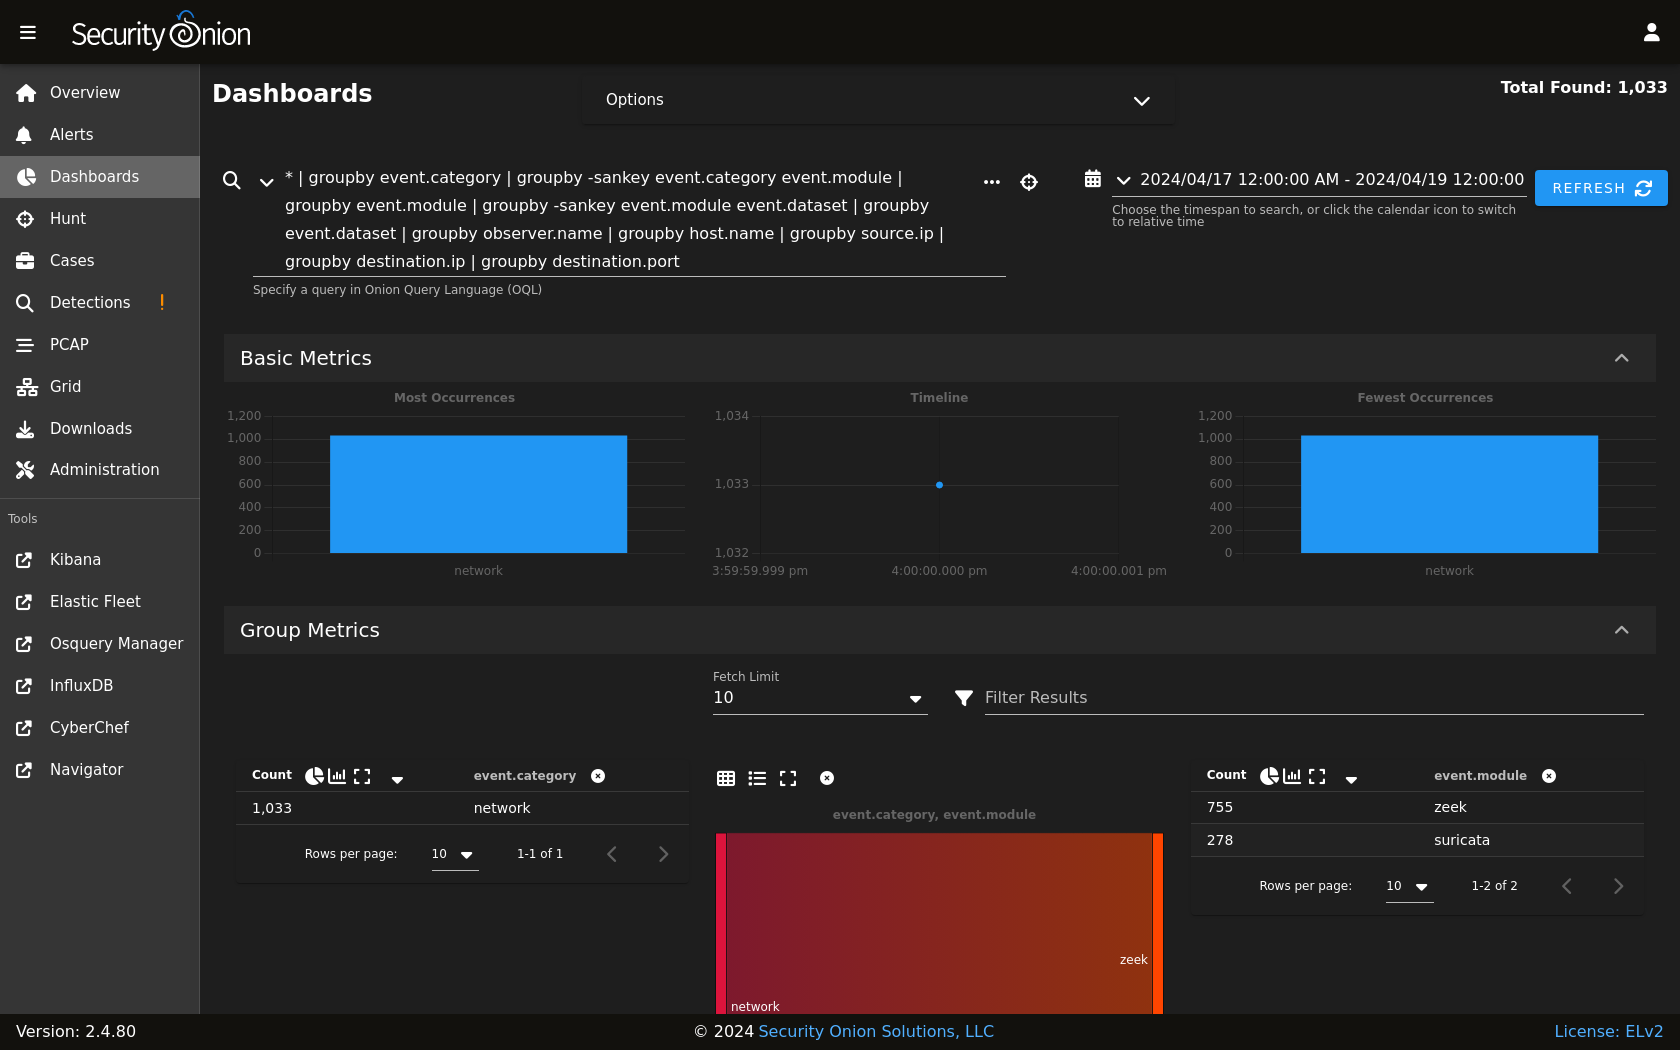Click the Filter Results input field
Screen dimensions: 1680x1050
[1314, 698]
